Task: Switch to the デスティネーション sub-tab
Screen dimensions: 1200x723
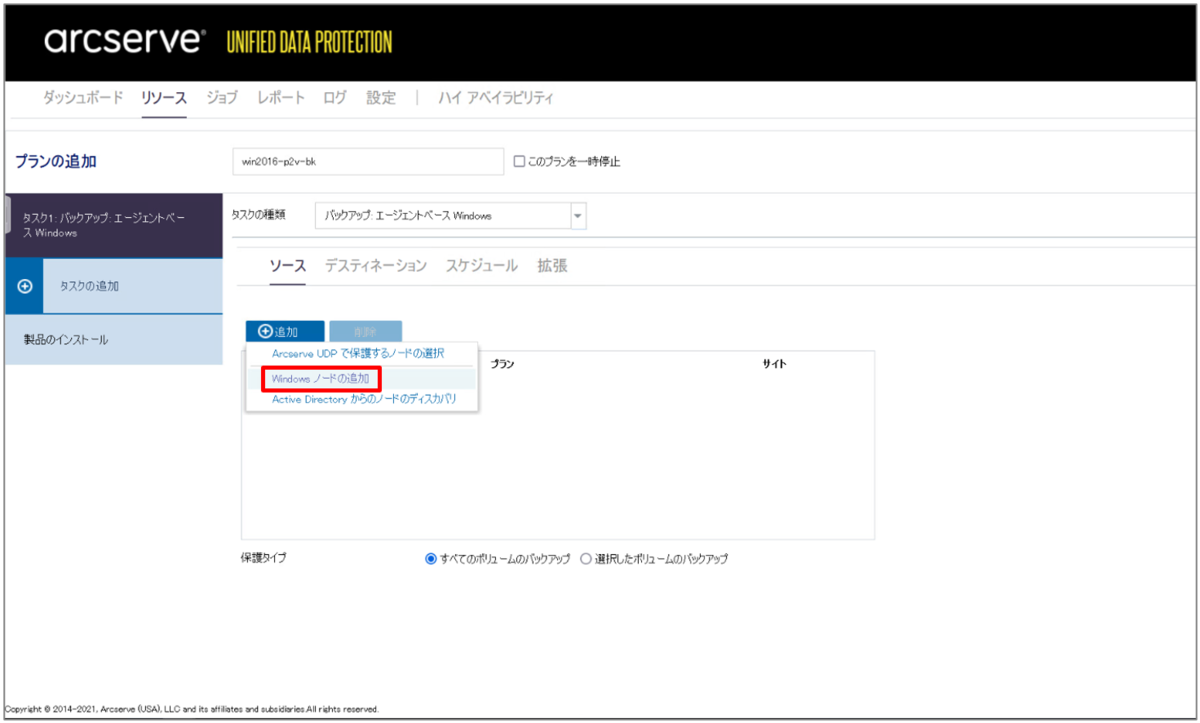Action: [x=376, y=266]
